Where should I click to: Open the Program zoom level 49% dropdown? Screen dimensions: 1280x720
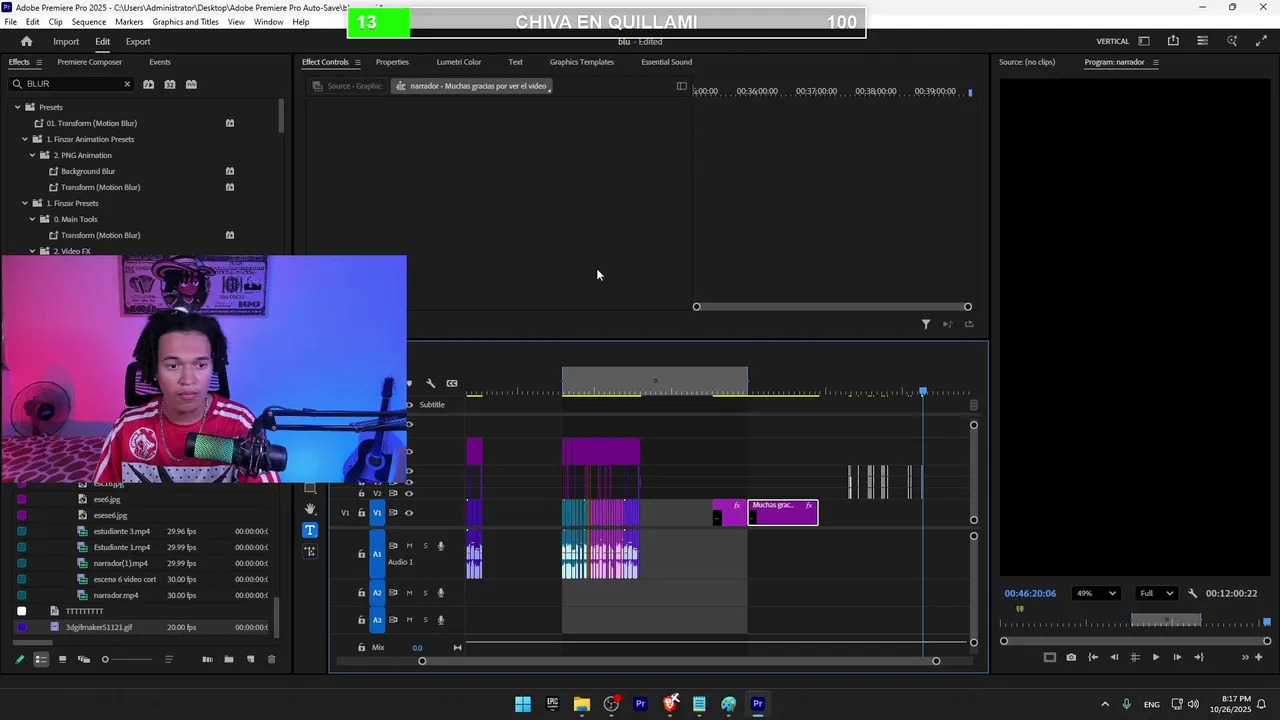click(x=1096, y=593)
